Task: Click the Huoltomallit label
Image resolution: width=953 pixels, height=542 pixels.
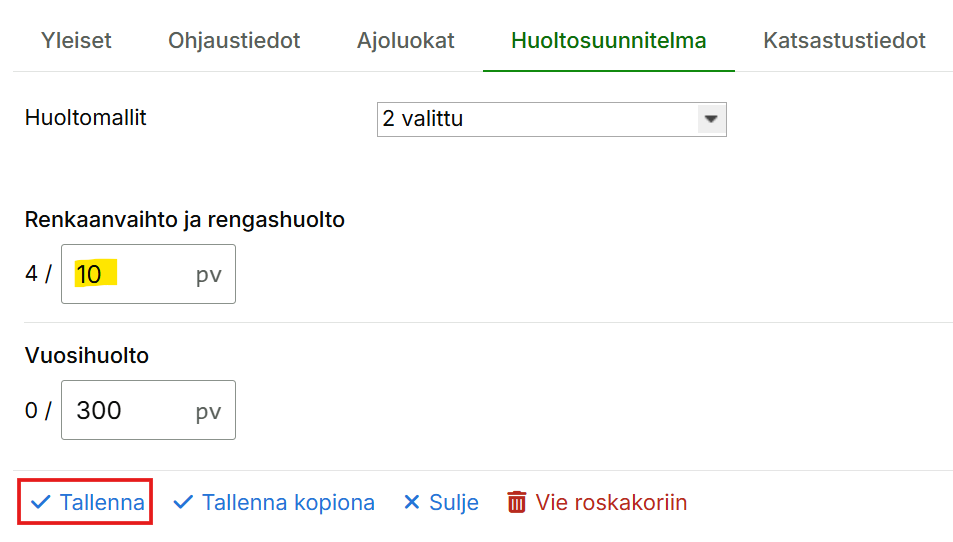Action: pos(86,118)
